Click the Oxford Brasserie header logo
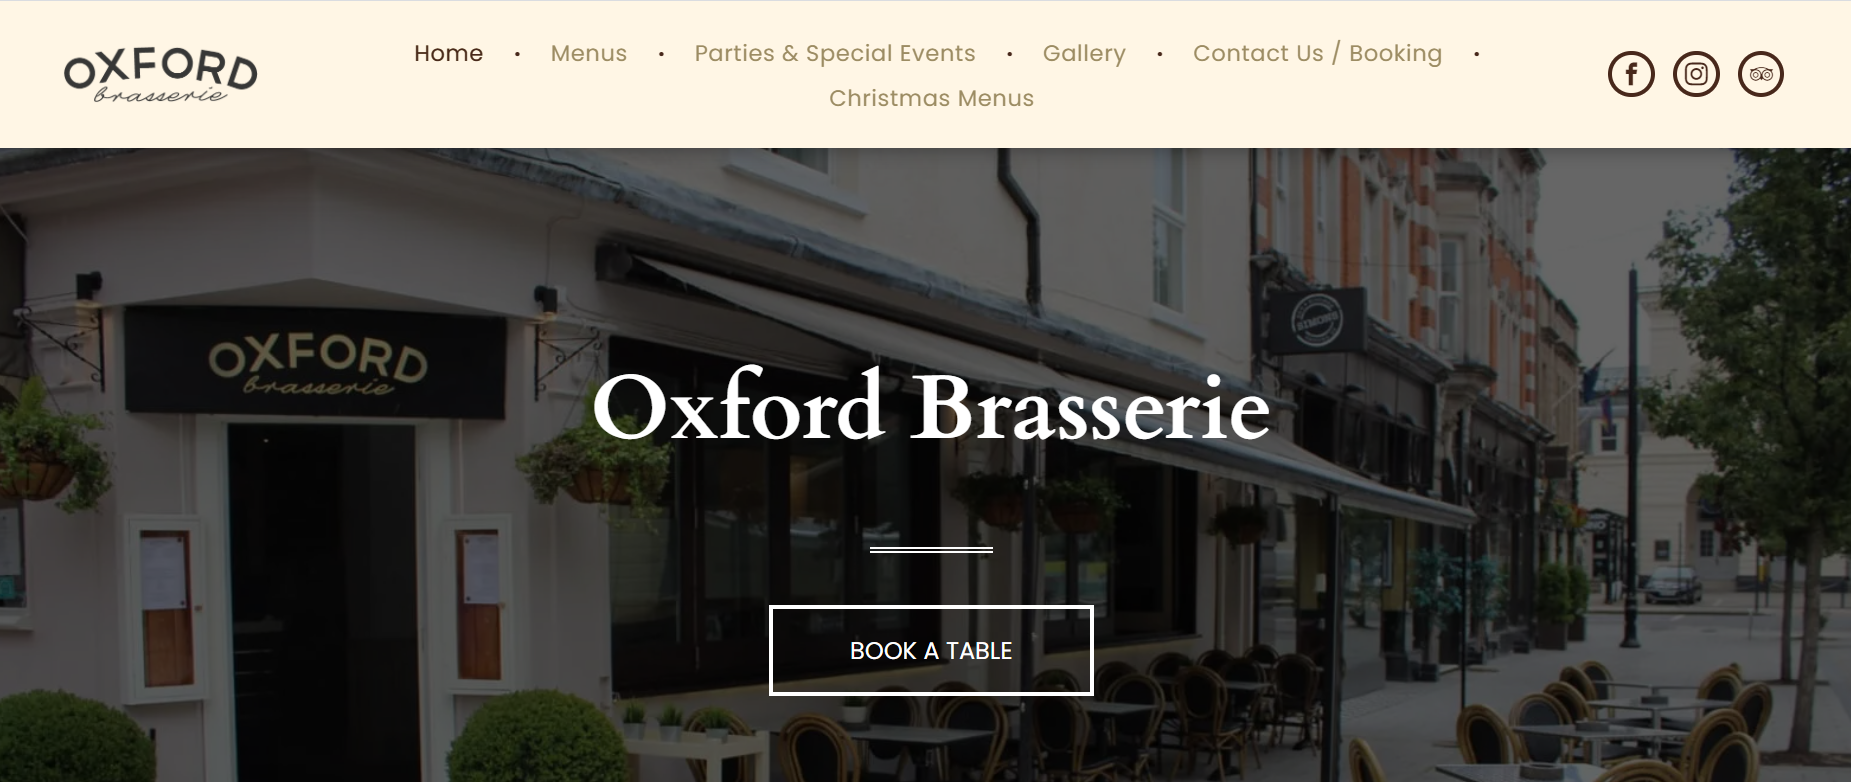The image size is (1851, 782). pos(160,74)
